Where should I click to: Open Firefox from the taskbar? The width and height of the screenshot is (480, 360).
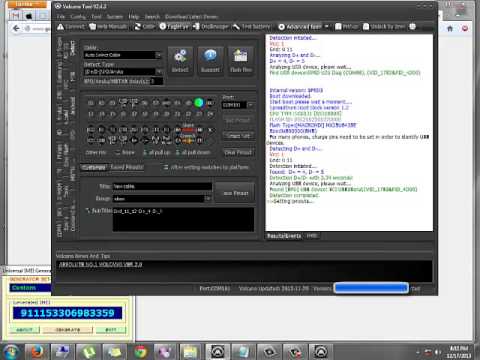[36, 352]
